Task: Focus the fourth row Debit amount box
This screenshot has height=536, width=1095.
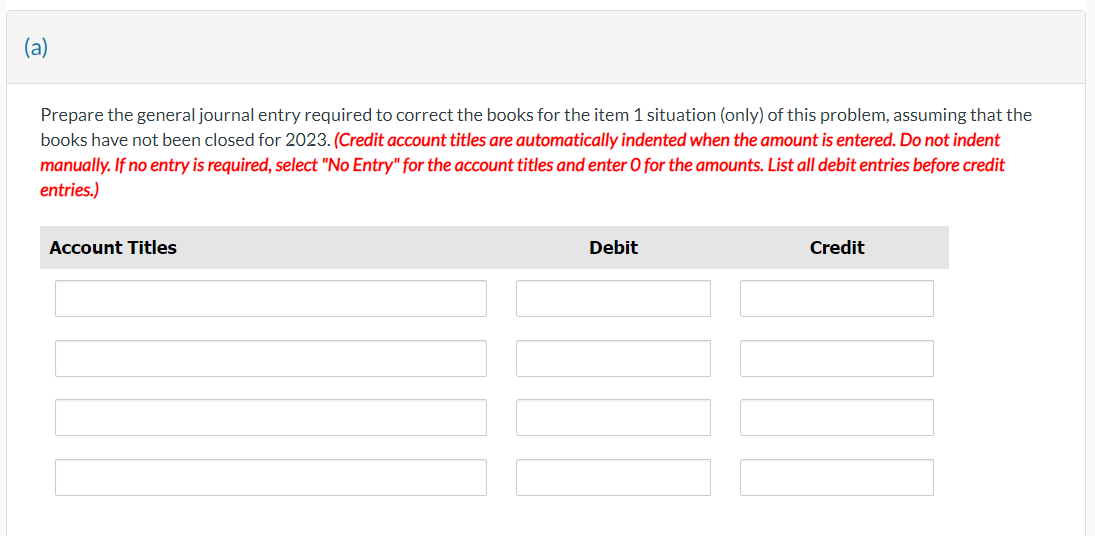Action: pyautogui.click(x=613, y=477)
